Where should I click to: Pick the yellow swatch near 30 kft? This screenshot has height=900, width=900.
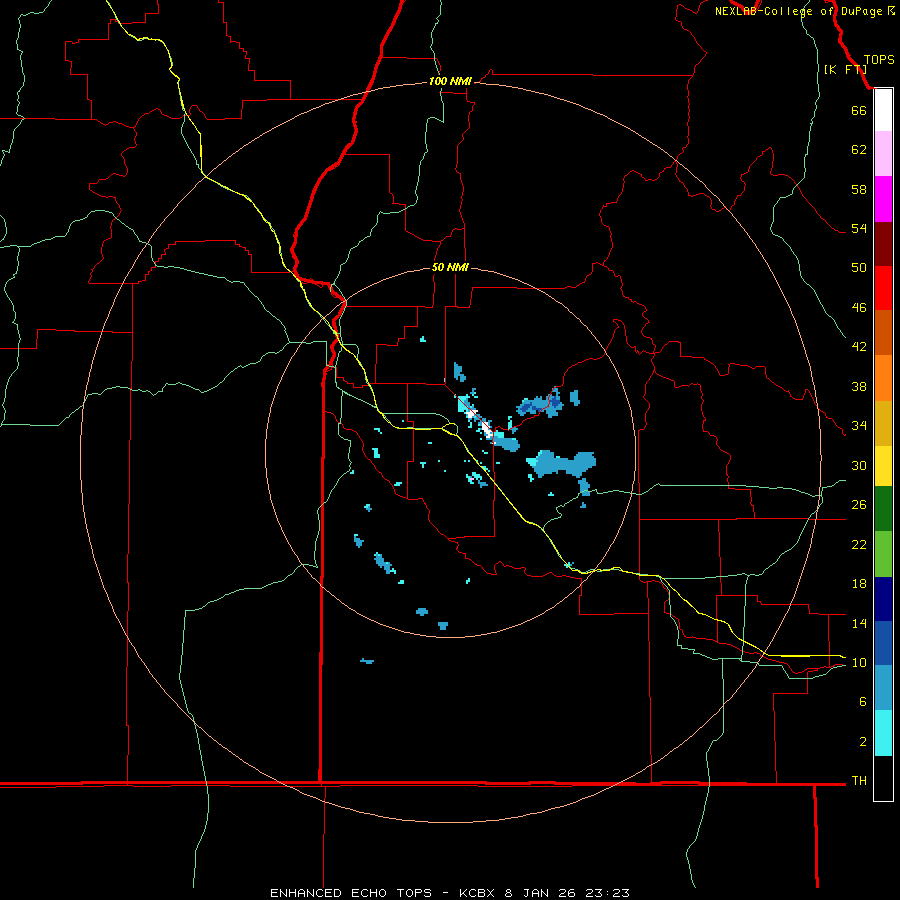[x=883, y=466]
